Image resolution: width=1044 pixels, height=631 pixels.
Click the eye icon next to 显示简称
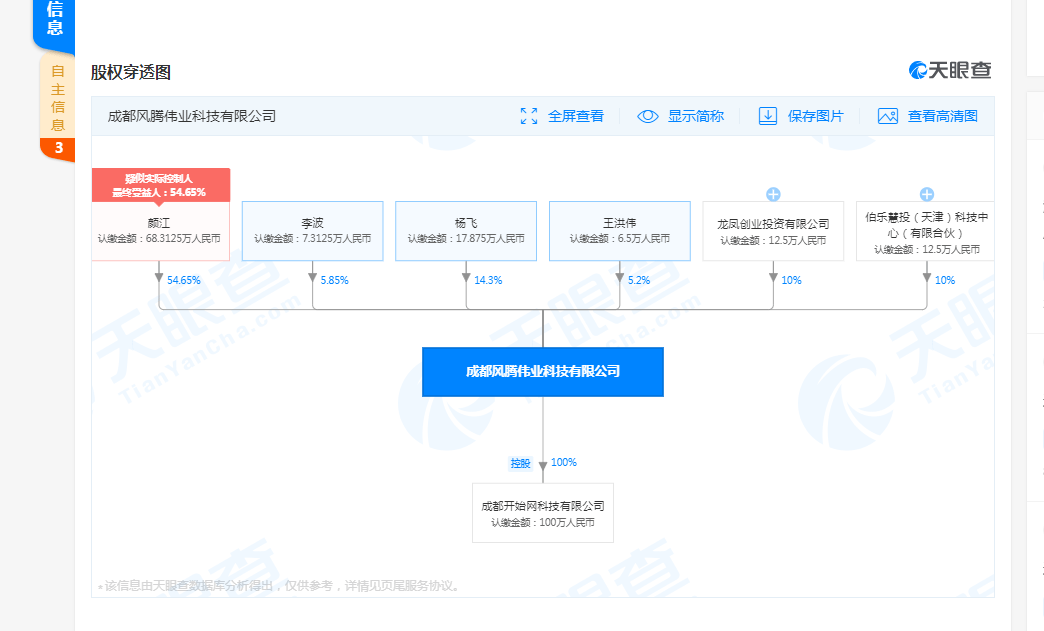[x=649, y=116]
